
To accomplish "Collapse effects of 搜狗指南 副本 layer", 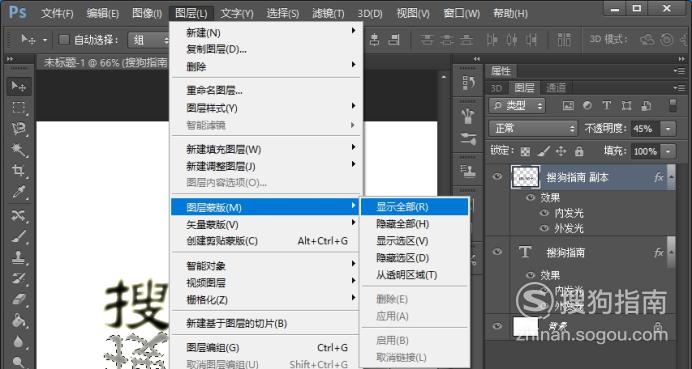I will pos(671,177).
